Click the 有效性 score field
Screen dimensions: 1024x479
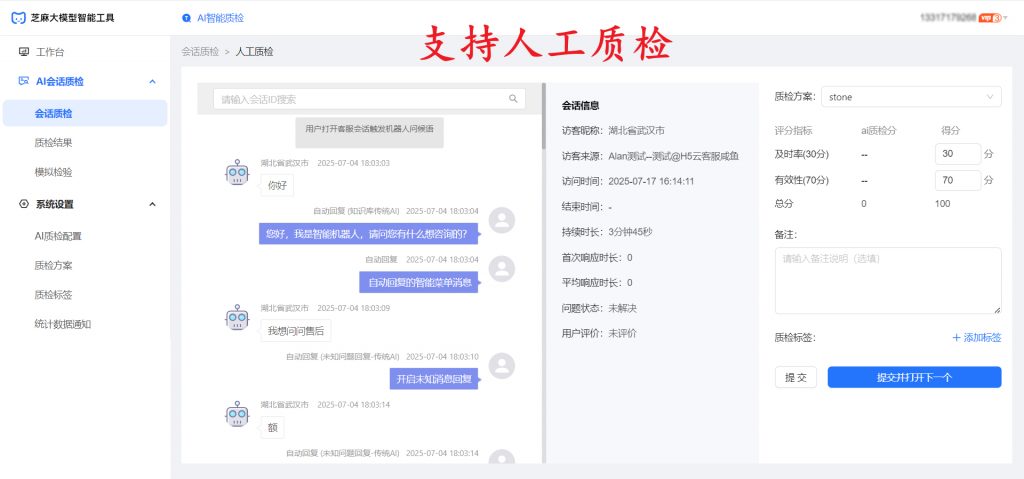[x=958, y=180]
